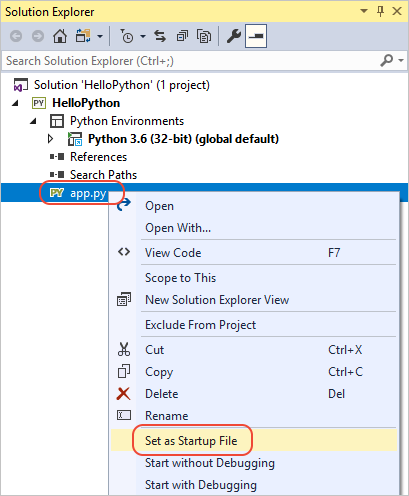Viewport: 409px width, 496px height.
Task: Expand the Python 3.6 (32-bit) node
Action: pyautogui.click(x=50, y=139)
